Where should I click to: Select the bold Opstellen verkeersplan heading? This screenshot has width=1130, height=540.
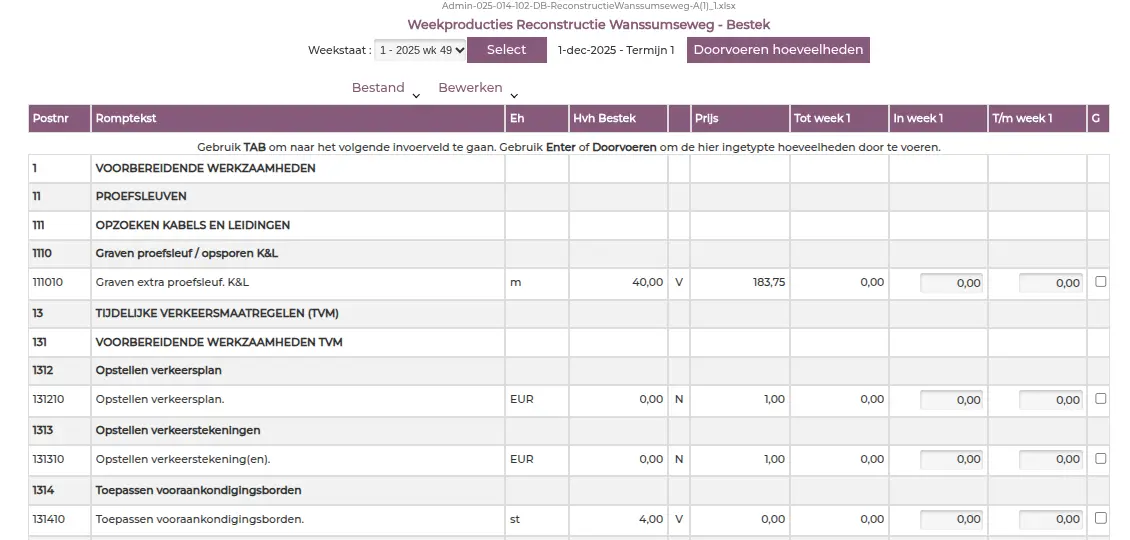click(x=159, y=371)
